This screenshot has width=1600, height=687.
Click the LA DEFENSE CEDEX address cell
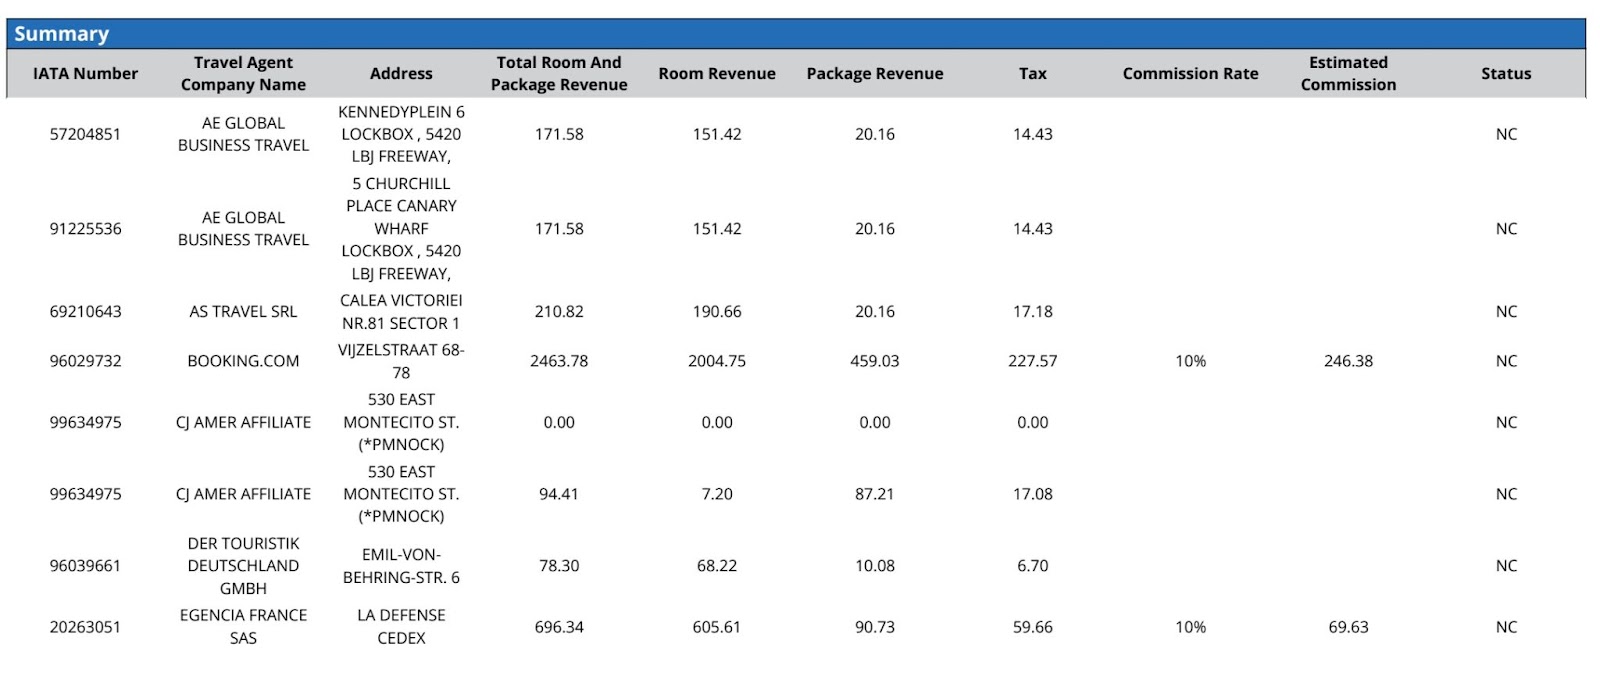pos(401,627)
